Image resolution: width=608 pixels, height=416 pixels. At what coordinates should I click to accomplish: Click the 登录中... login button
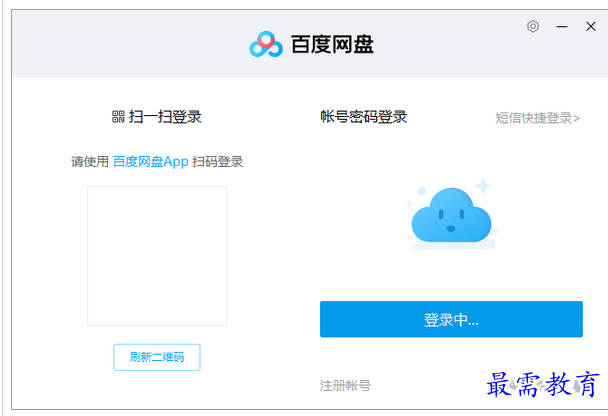click(x=451, y=319)
